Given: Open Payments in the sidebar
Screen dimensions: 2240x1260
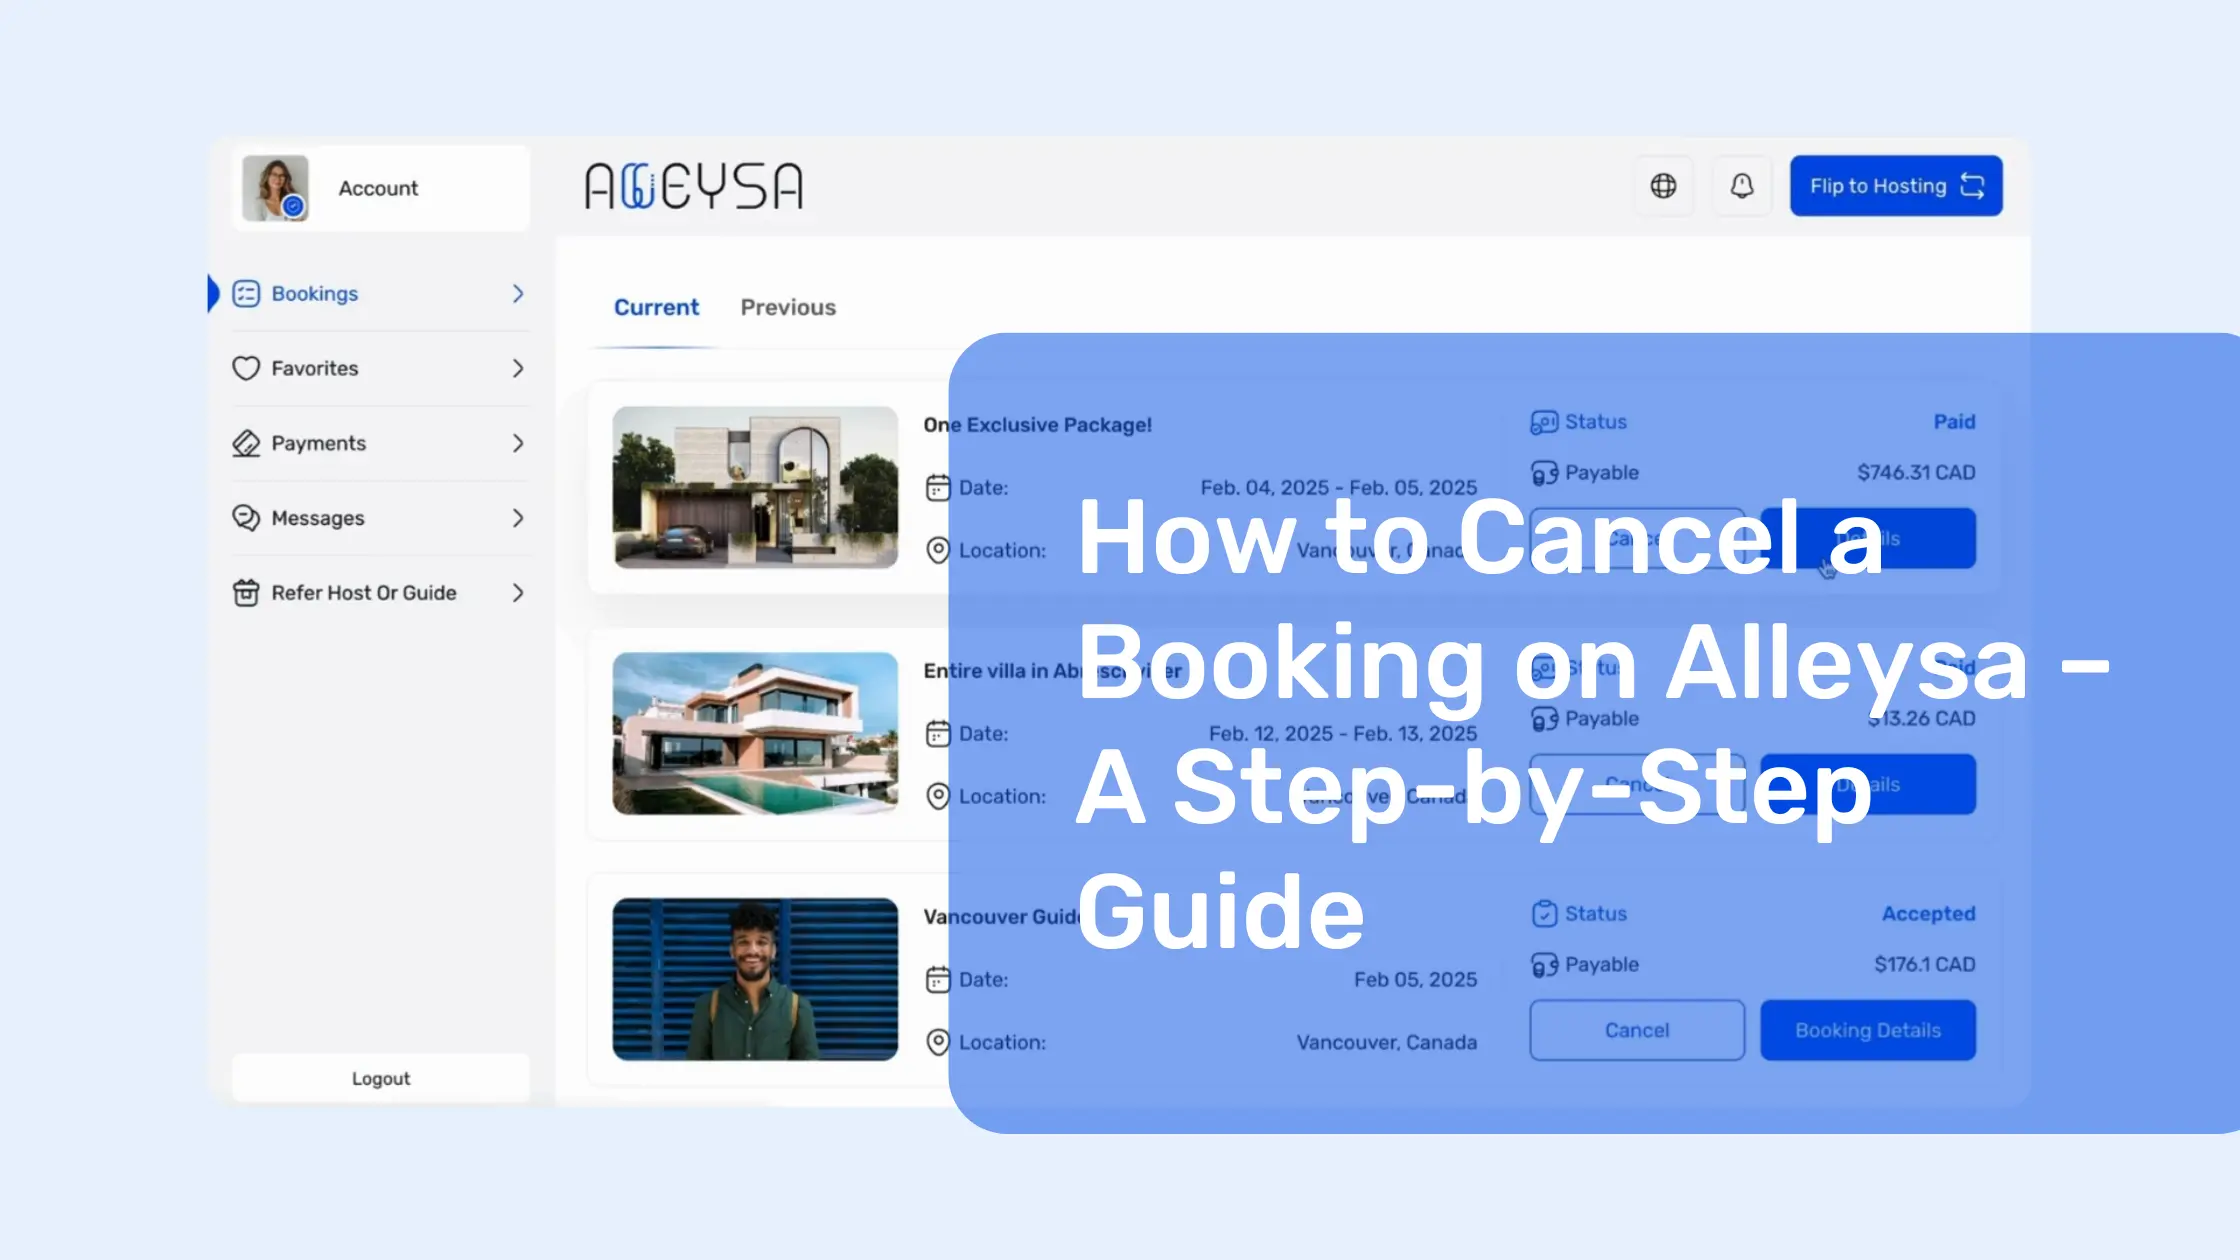Looking at the screenshot, I should point(379,444).
